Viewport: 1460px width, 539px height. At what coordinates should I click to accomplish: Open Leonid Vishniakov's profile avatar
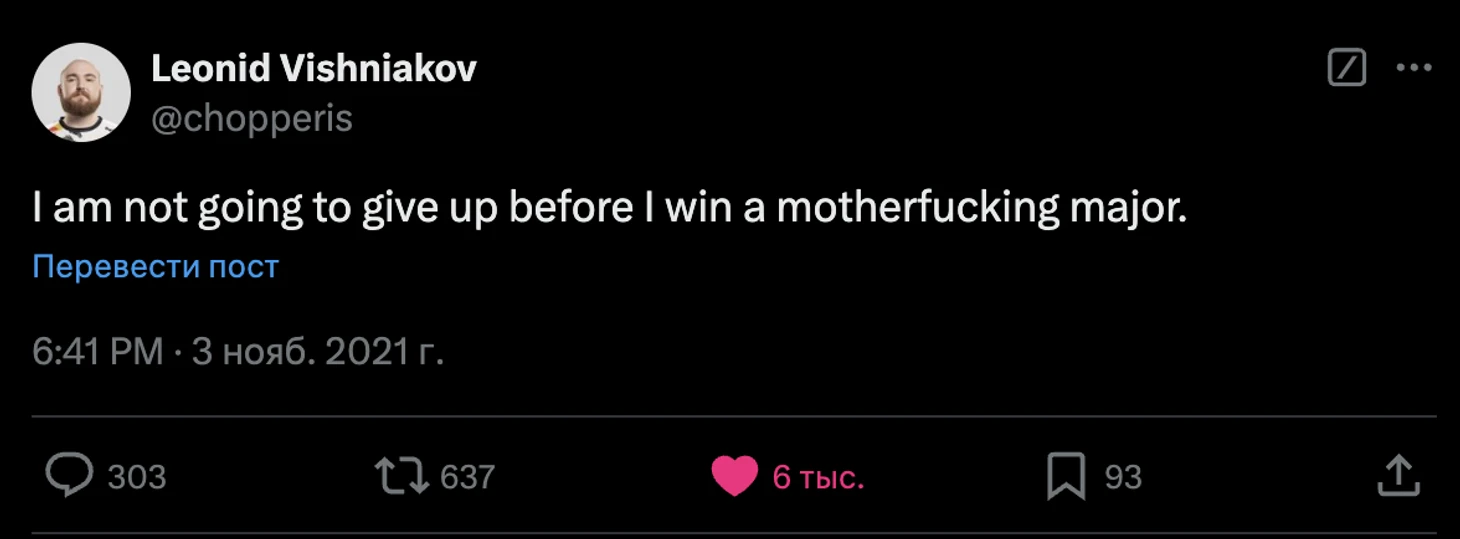pos(81,92)
